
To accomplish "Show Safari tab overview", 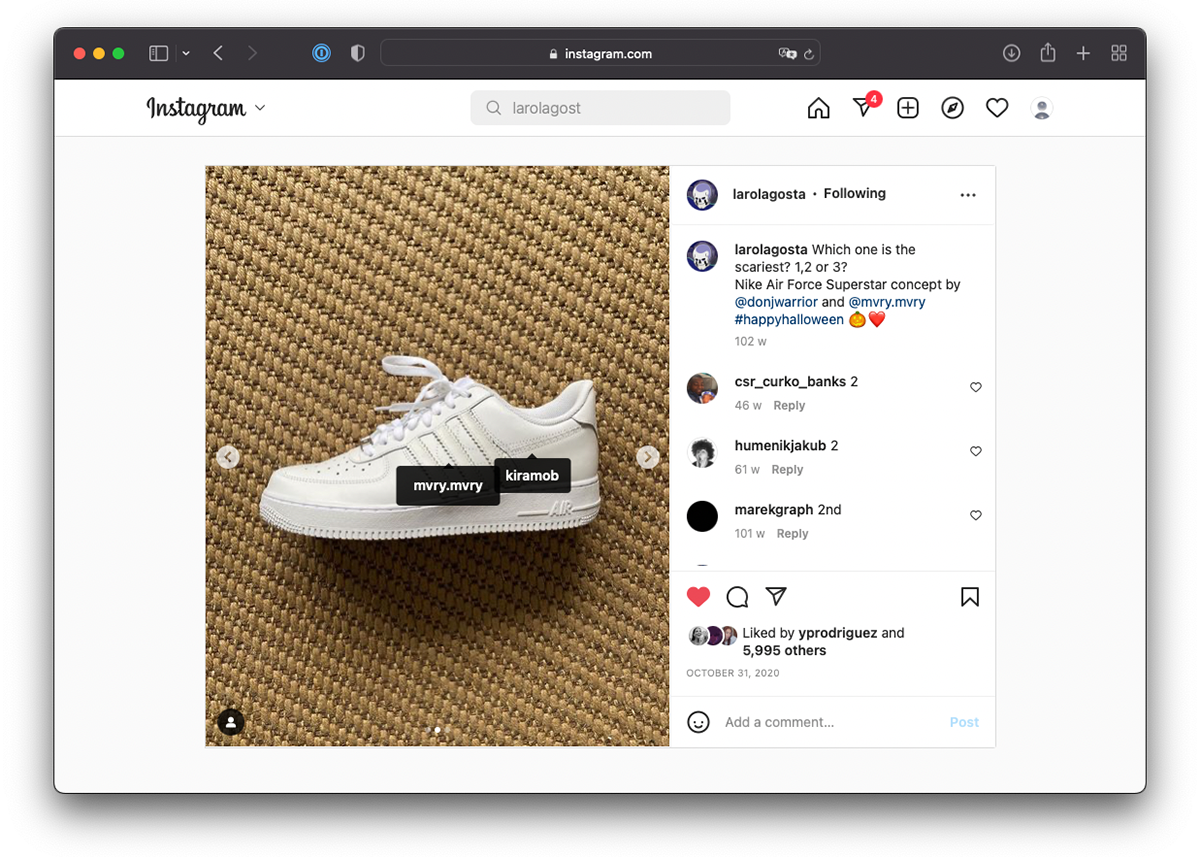I will [1119, 53].
